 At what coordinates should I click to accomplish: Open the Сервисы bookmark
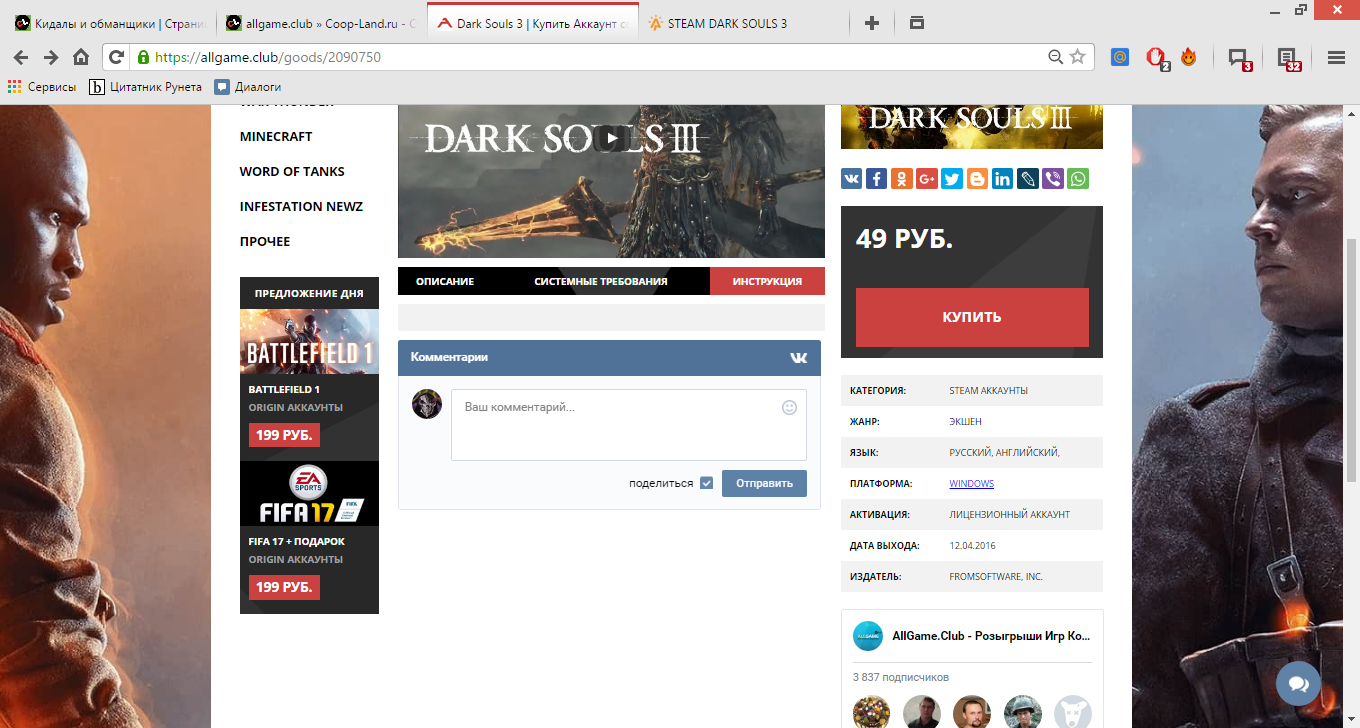pyautogui.click(x=42, y=87)
